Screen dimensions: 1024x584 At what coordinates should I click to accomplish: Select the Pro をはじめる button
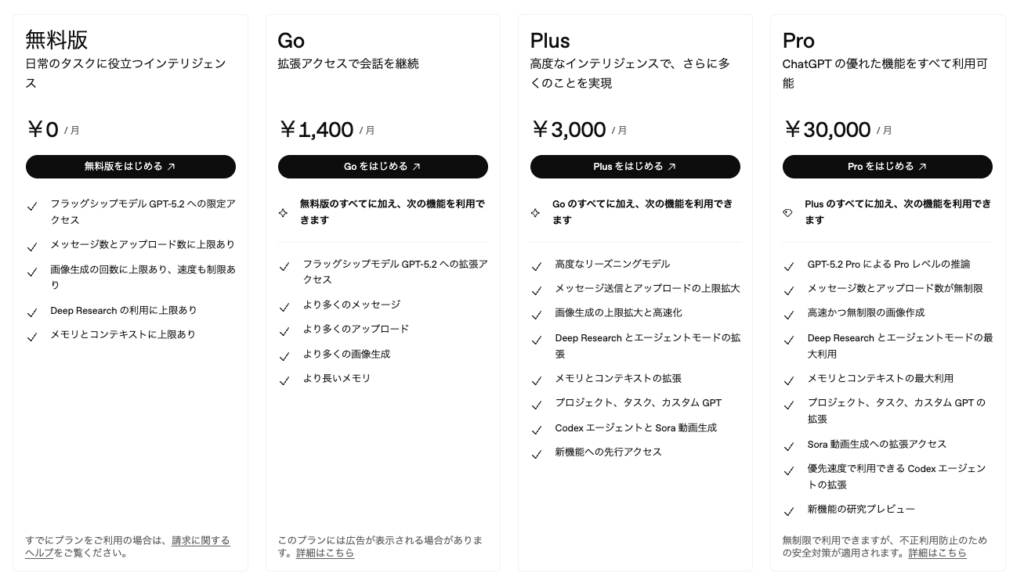tap(887, 167)
